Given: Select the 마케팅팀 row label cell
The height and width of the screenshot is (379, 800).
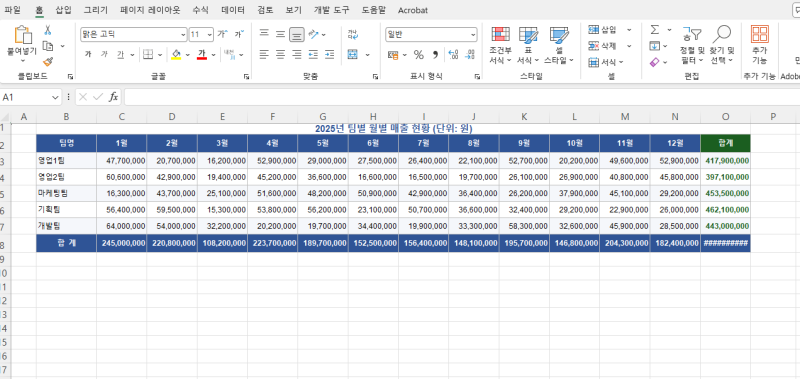Looking at the screenshot, I should pos(66,193).
